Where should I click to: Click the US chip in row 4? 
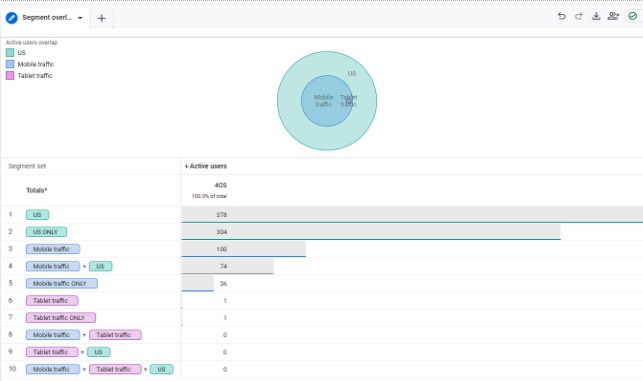(x=100, y=266)
